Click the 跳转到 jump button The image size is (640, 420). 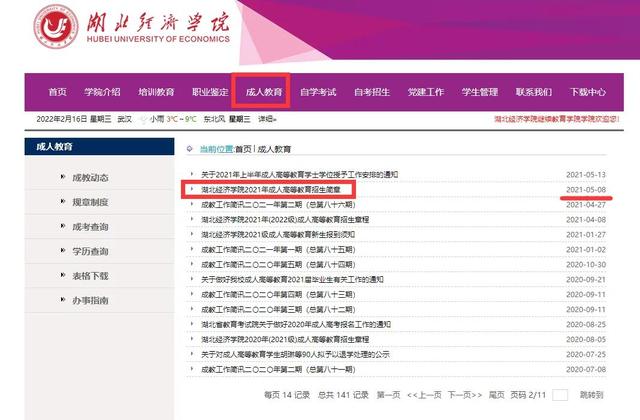(591, 395)
